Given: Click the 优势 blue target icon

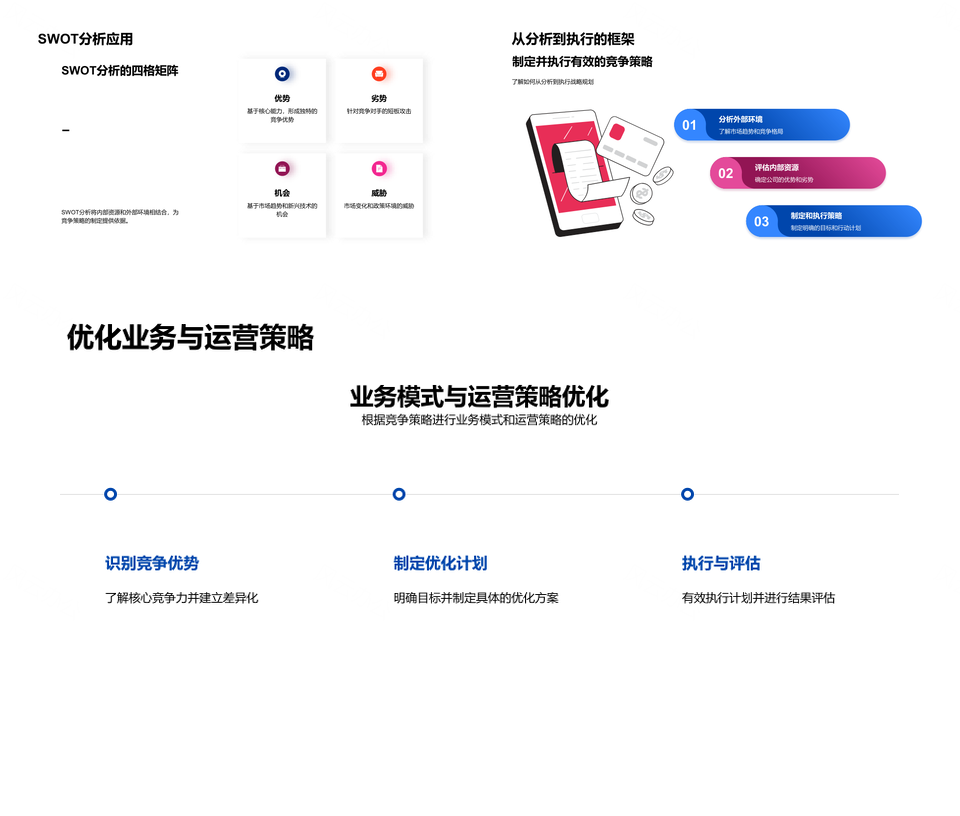Looking at the screenshot, I should click(x=282, y=74).
